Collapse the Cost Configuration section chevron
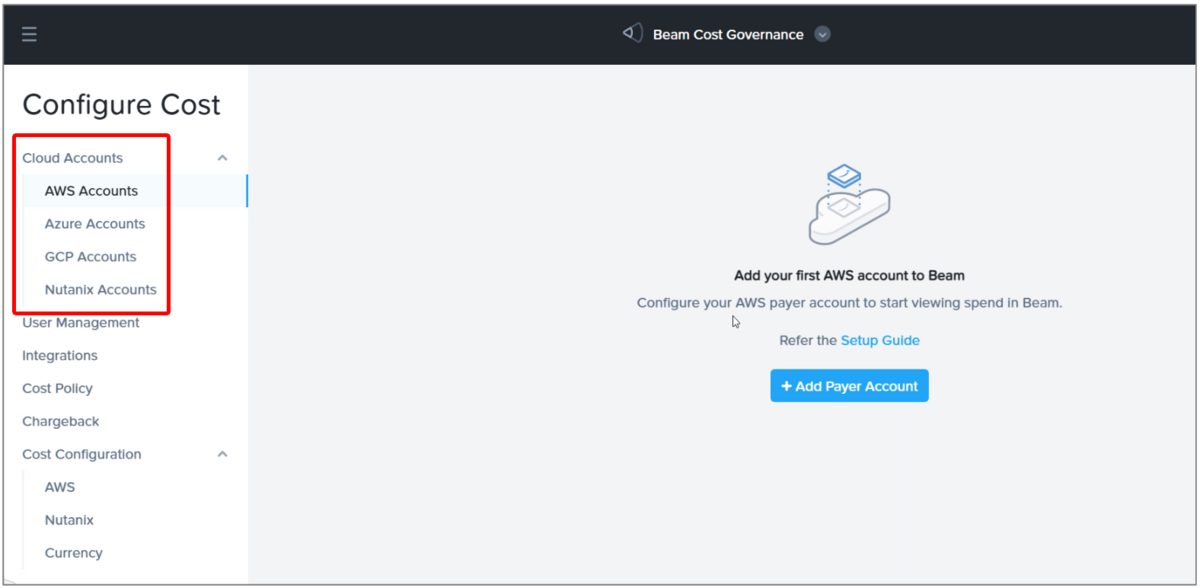The image size is (1200, 588). [x=223, y=454]
